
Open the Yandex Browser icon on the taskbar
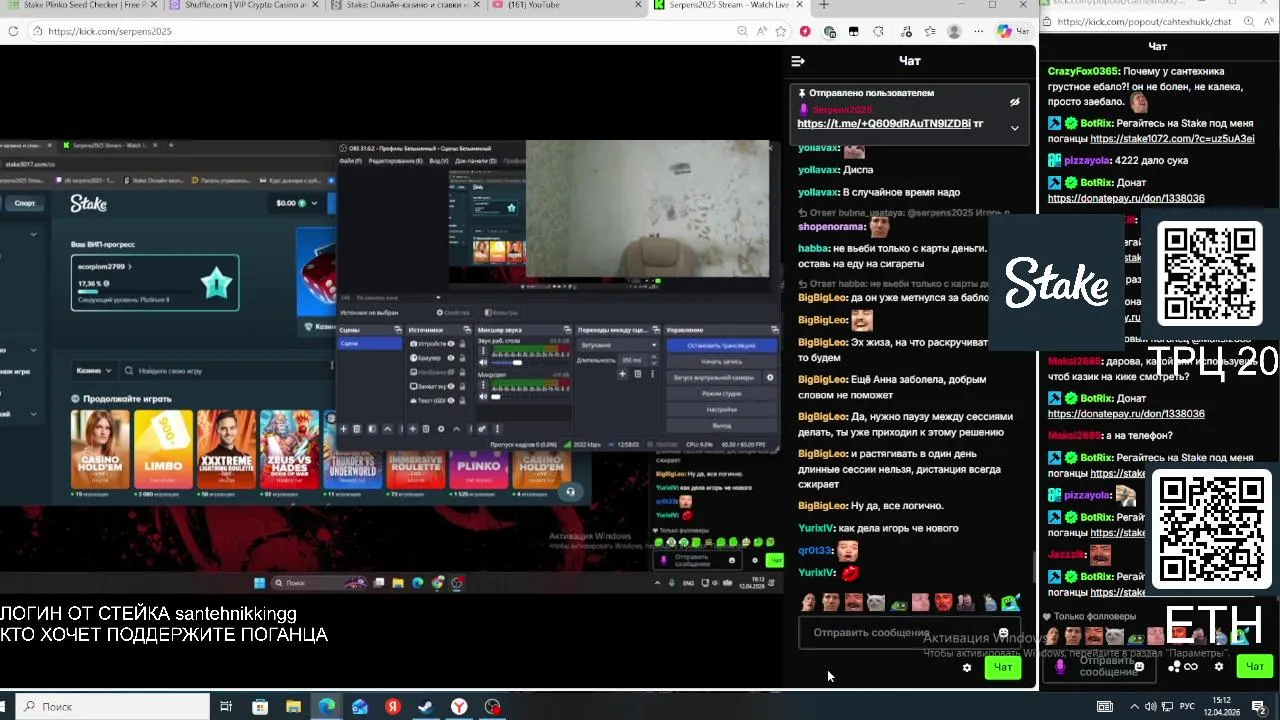459,706
